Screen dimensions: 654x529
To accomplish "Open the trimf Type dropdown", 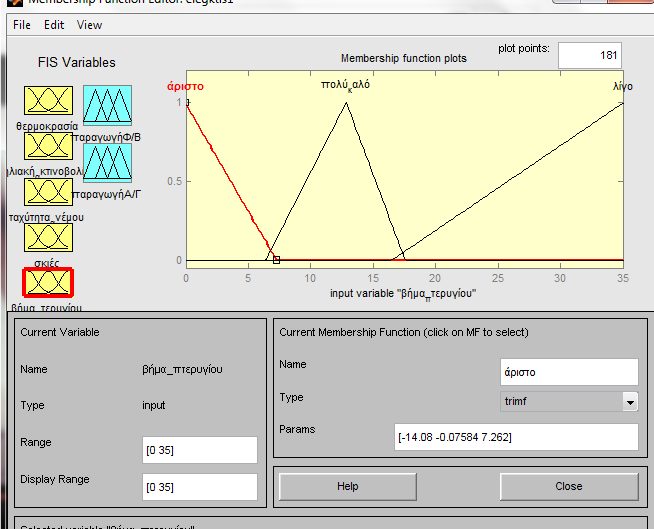I will click(x=569, y=402).
